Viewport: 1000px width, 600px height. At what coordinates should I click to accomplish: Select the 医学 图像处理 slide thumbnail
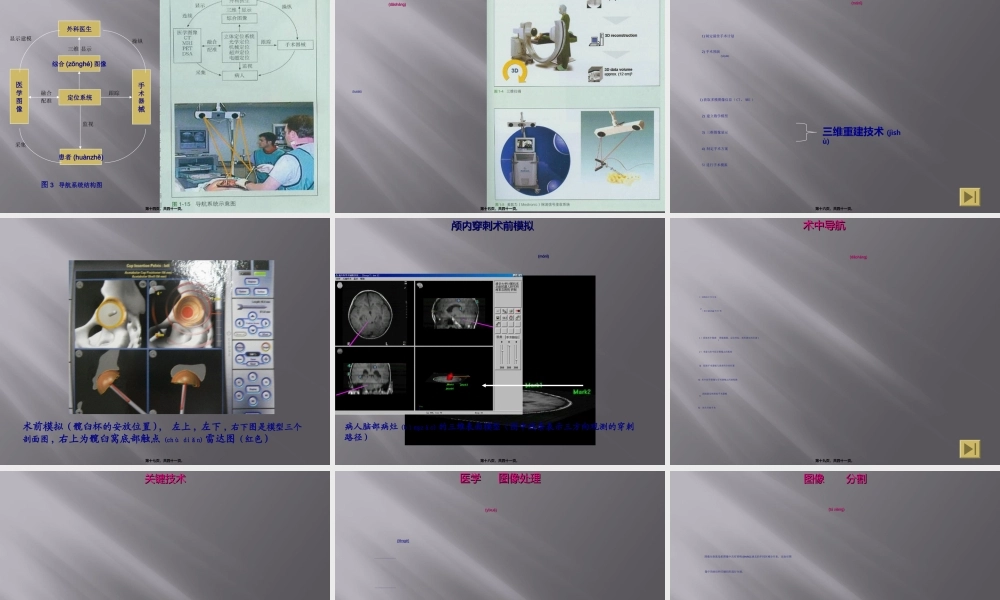(499, 535)
